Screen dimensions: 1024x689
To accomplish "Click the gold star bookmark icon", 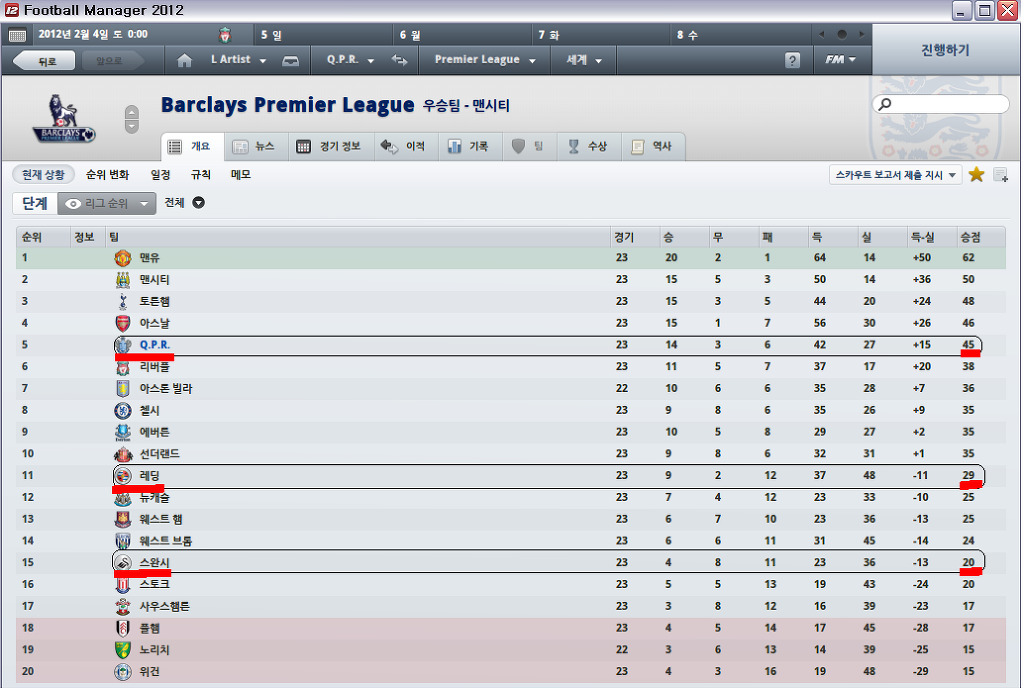I will 977,175.
